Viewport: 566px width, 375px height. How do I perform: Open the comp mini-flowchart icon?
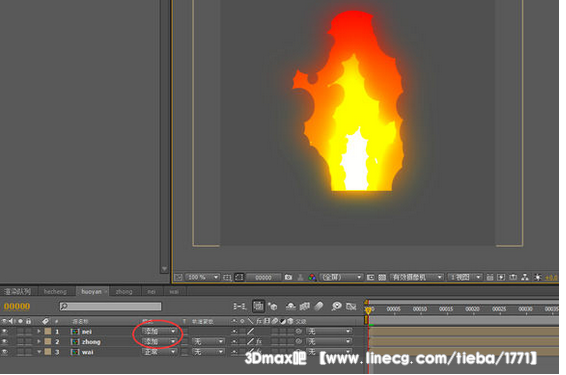(239, 306)
